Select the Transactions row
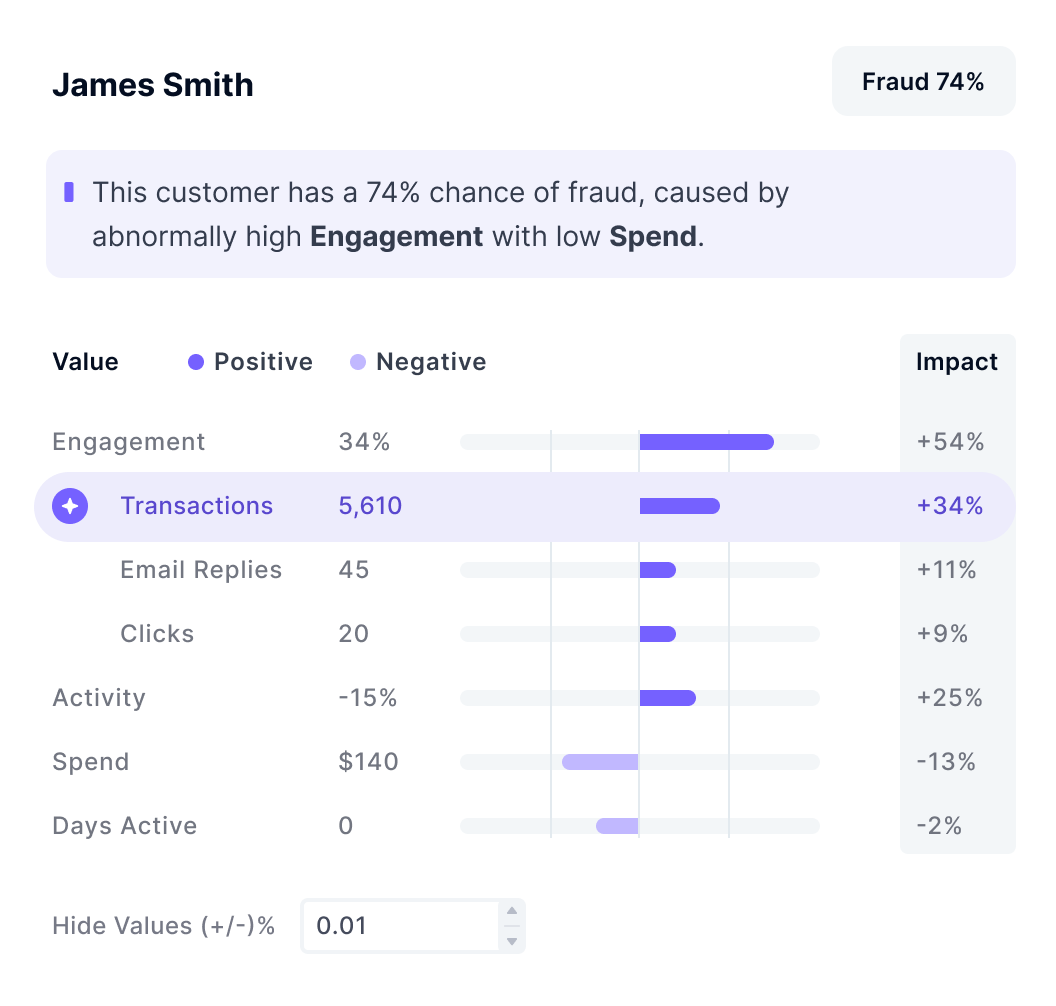Screen dimensions: 1056x1006 coord(197,506)
